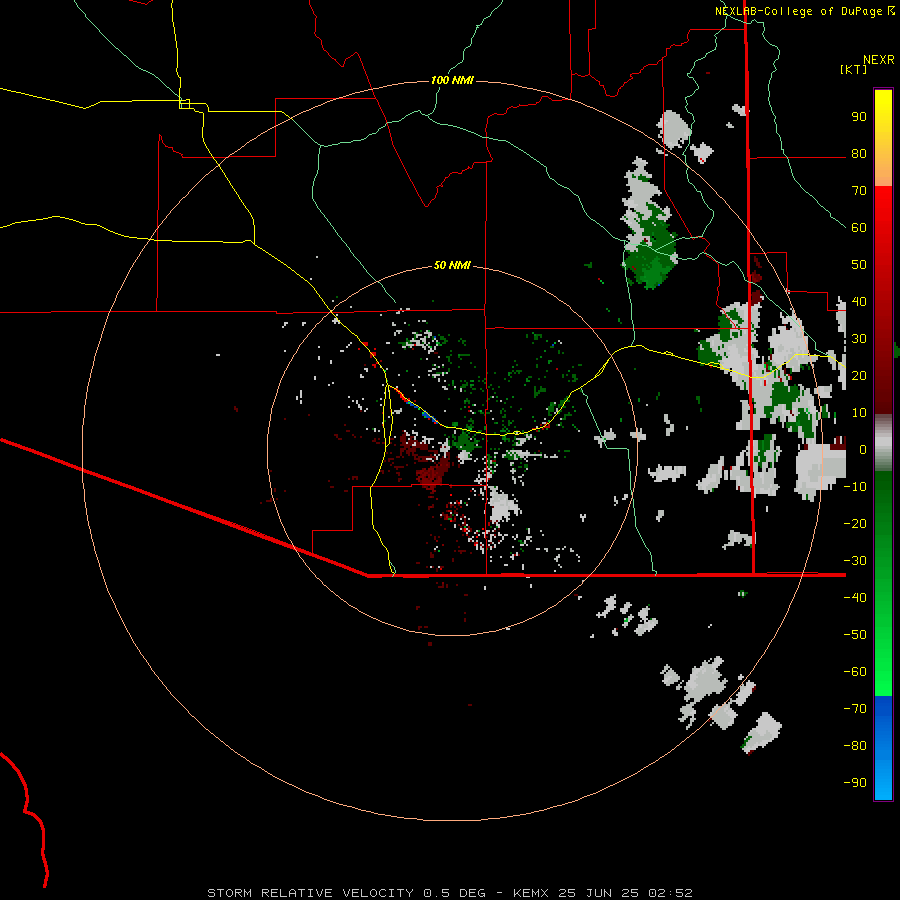This screenshot has width=900, height=900.
Task: Click the 100 NMI range ring label
Action: [x=452, y=80]
